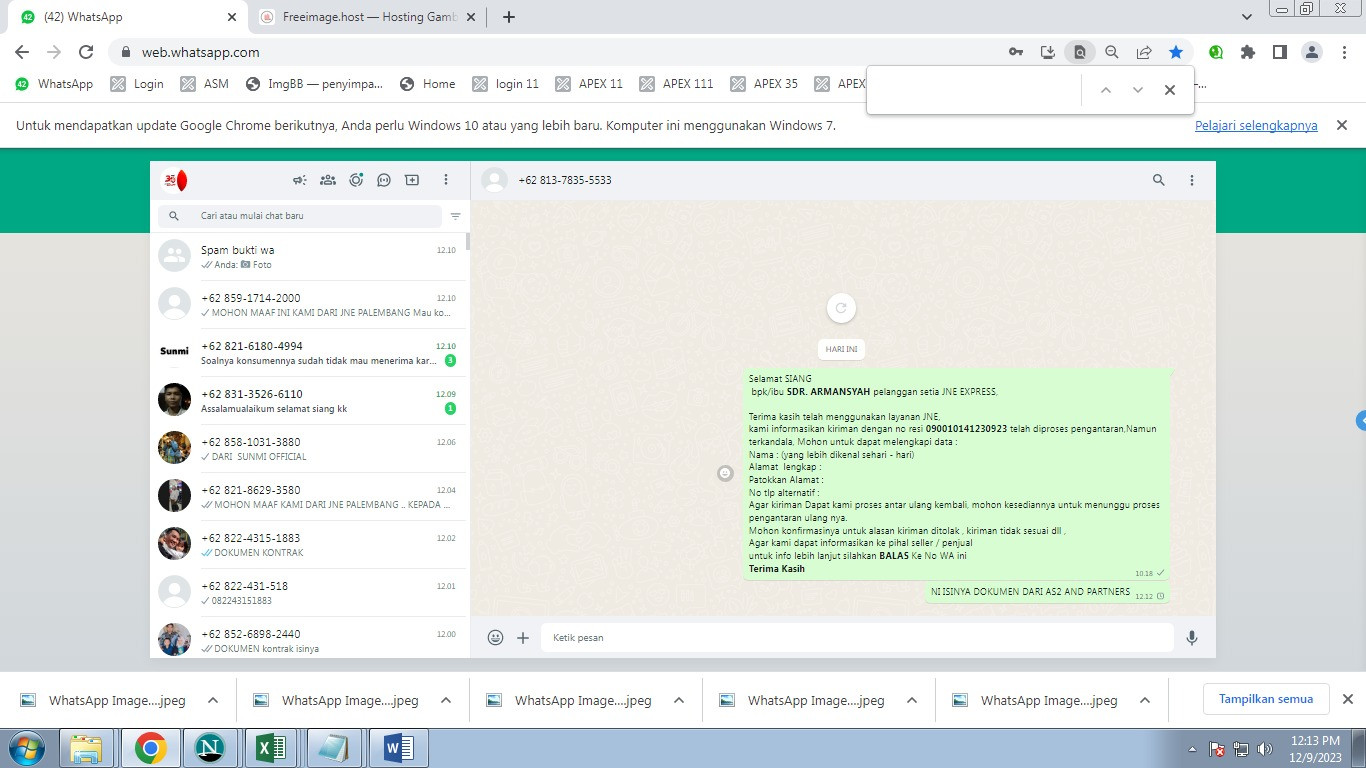Click the zoom magnifier icon
Screen dimensions: 1366x768
coord(1111,52)
